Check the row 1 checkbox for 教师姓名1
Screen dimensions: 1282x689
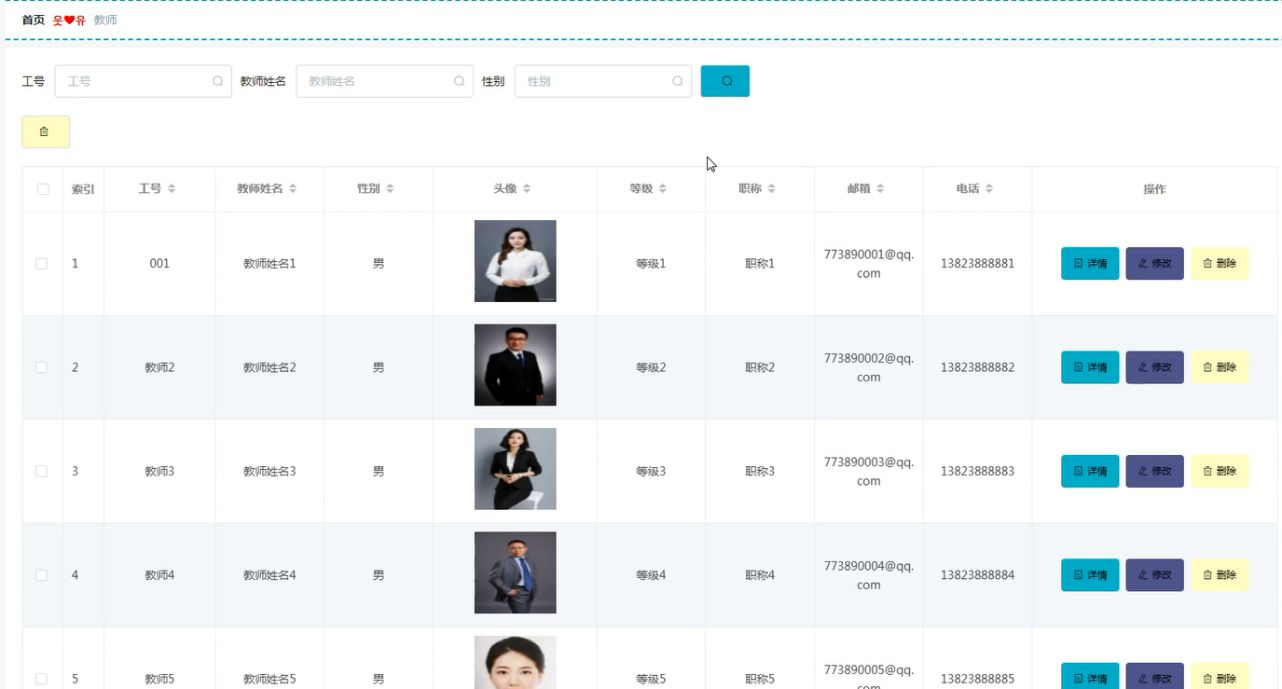pyautogui.click(x=42, y=263)
